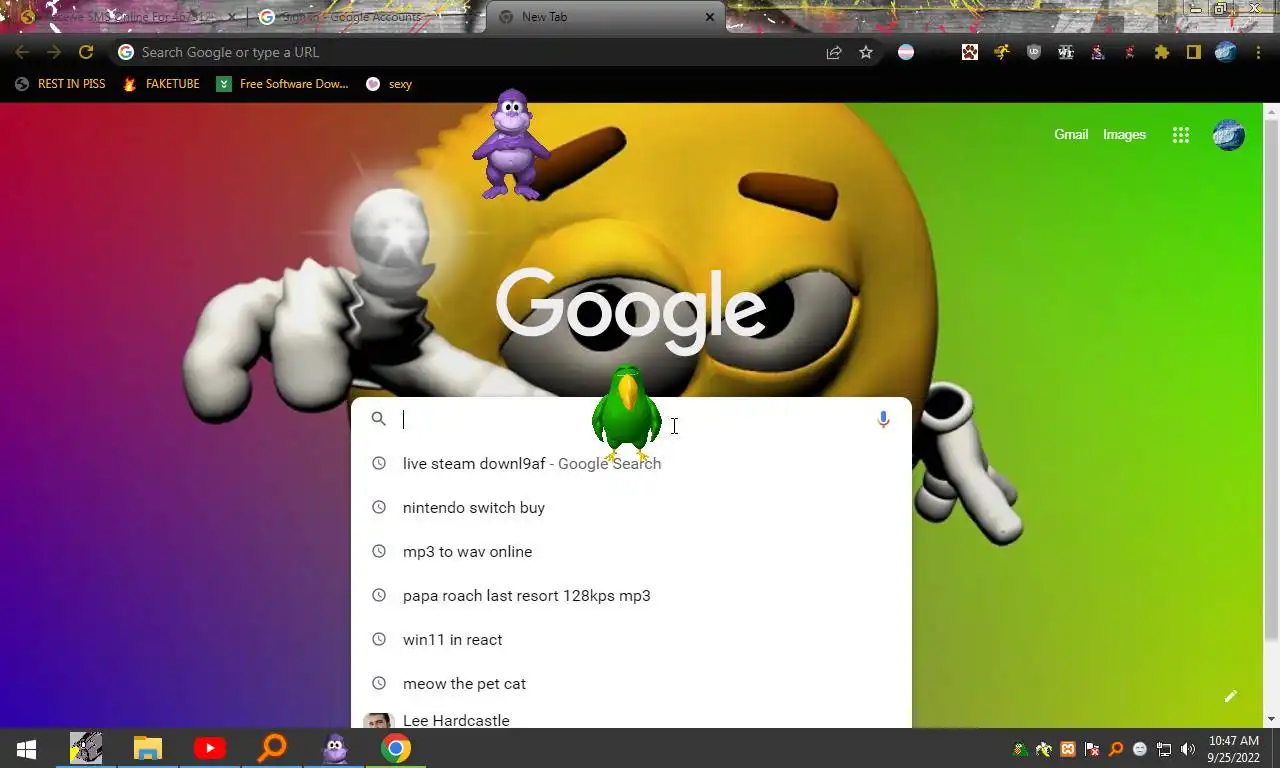Open the uBlock Origin shield extension

1034,52
